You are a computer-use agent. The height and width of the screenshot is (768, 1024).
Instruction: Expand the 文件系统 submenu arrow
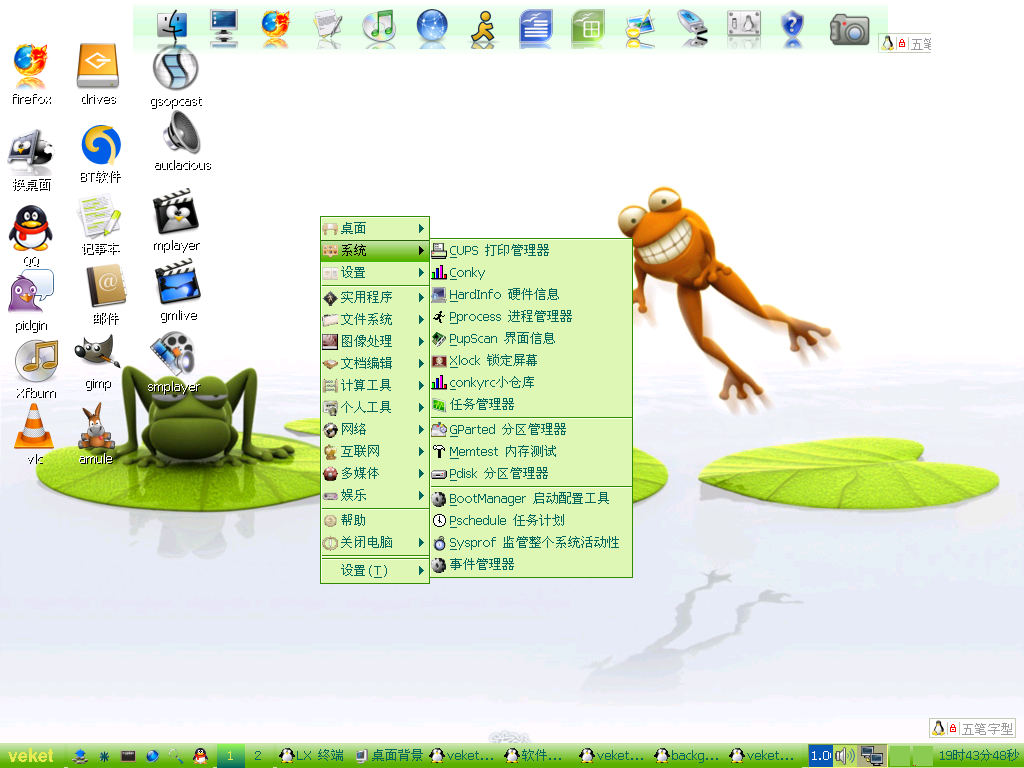[421, 319]
